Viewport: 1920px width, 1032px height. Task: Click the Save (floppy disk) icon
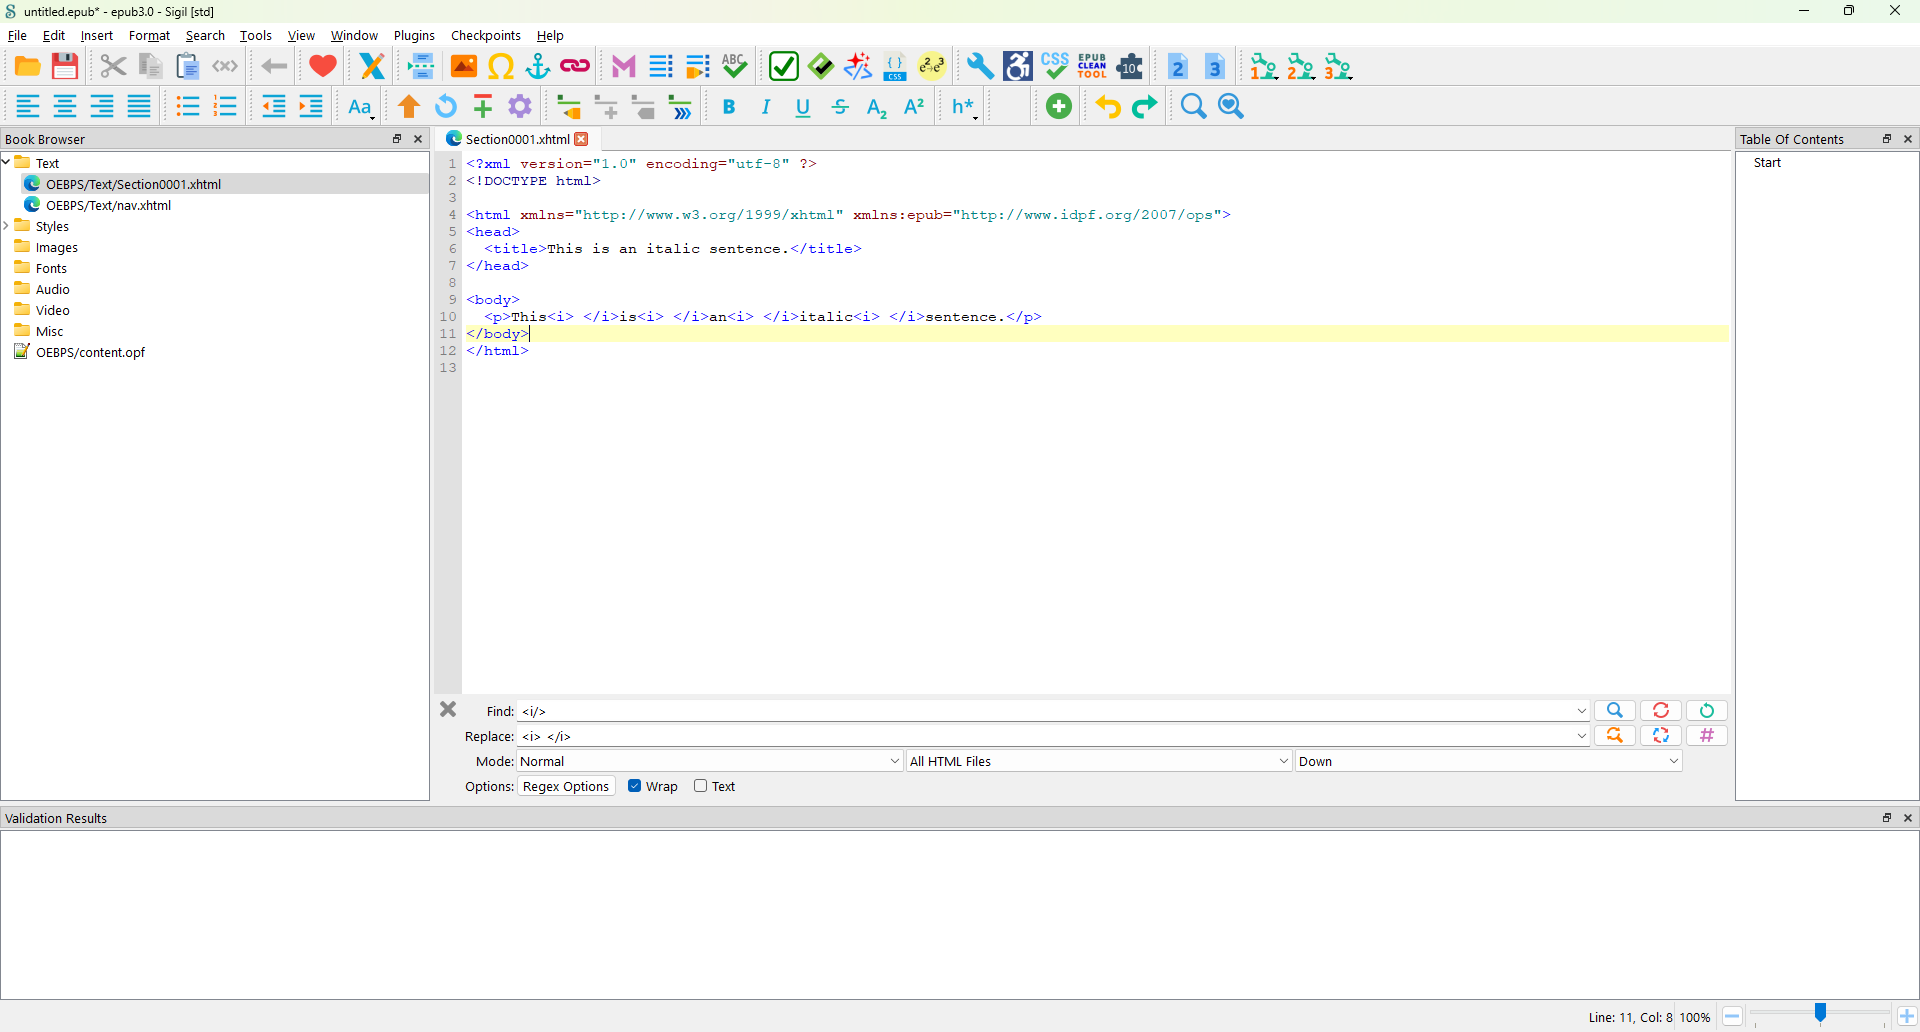point(65,67)
